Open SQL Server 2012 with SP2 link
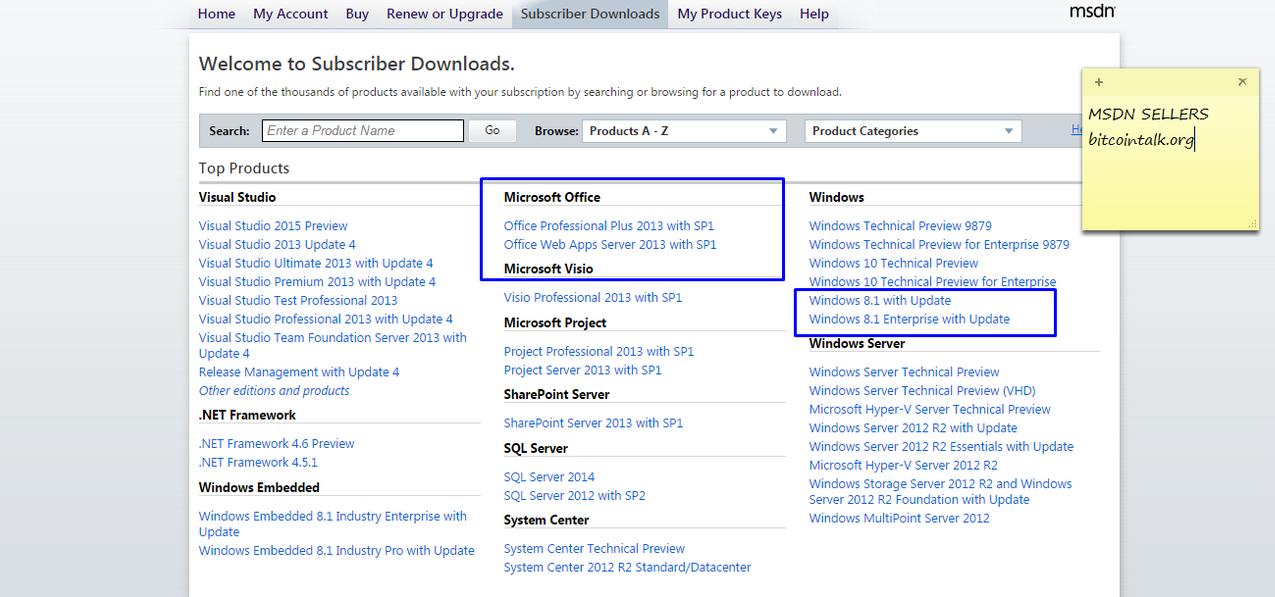Viewport: 1275px width, 597px height. coord(575,496)
